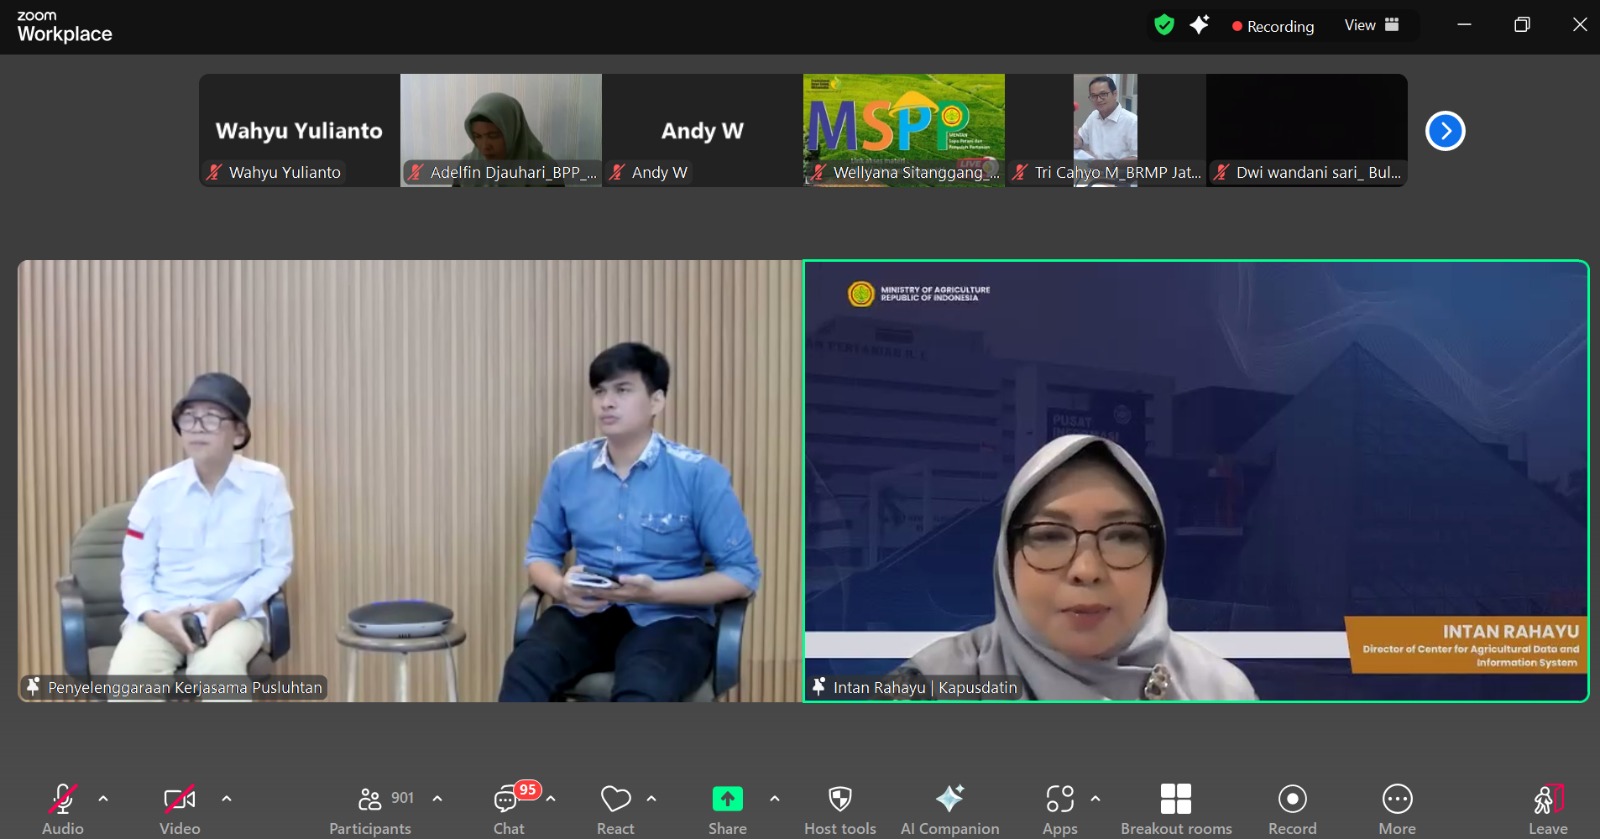This screenshot has width=1600, height=839.
Task: Show next page of participant thumbnails
Action: (1445, 131)
